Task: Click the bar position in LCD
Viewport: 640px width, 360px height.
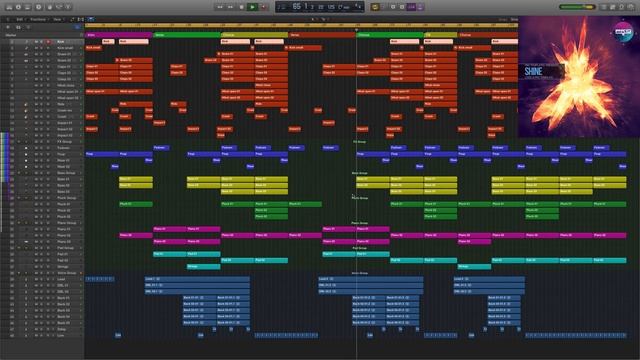Action: (297, 7)
